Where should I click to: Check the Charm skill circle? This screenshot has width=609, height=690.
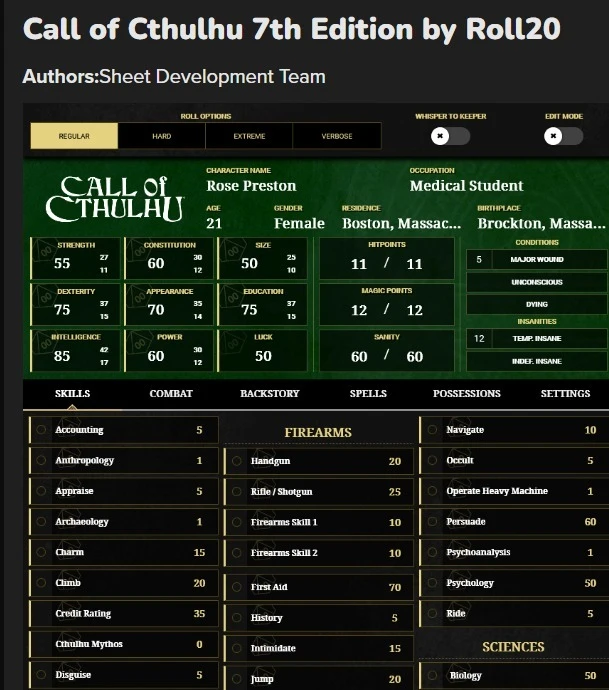pos(41,552)
